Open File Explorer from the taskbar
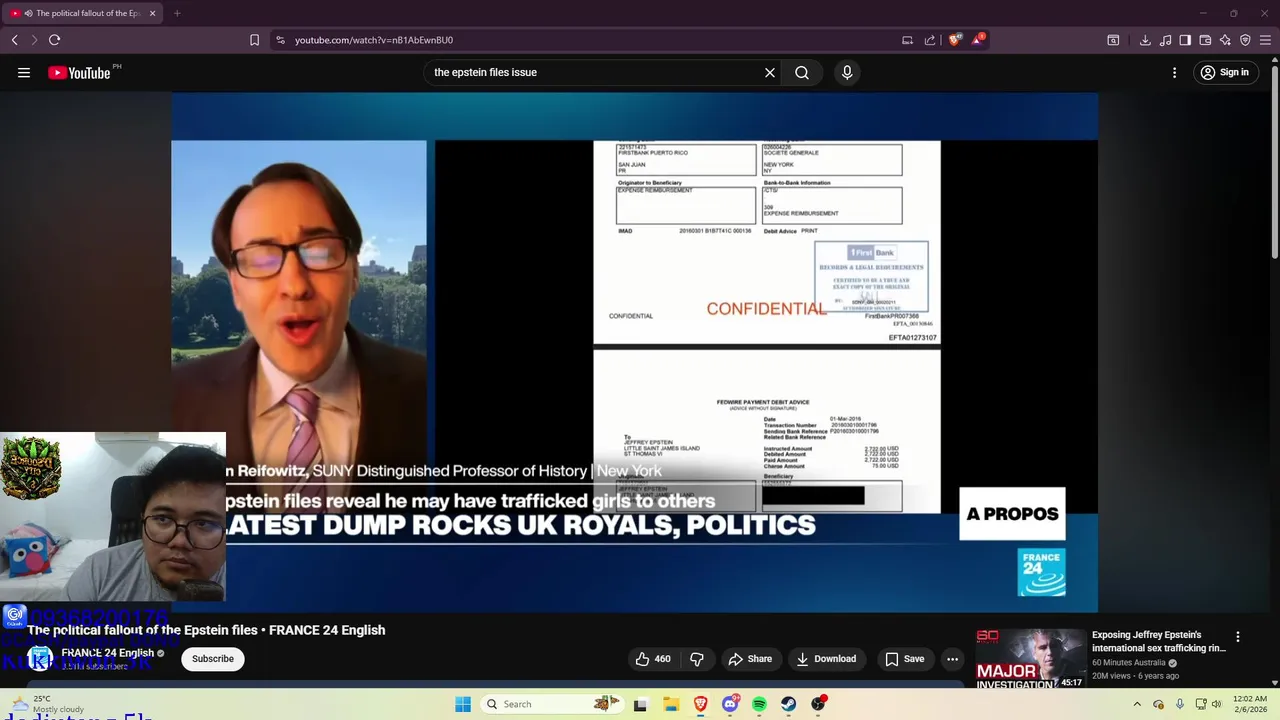Screen dimensions: 1280x720 (671, 704)
